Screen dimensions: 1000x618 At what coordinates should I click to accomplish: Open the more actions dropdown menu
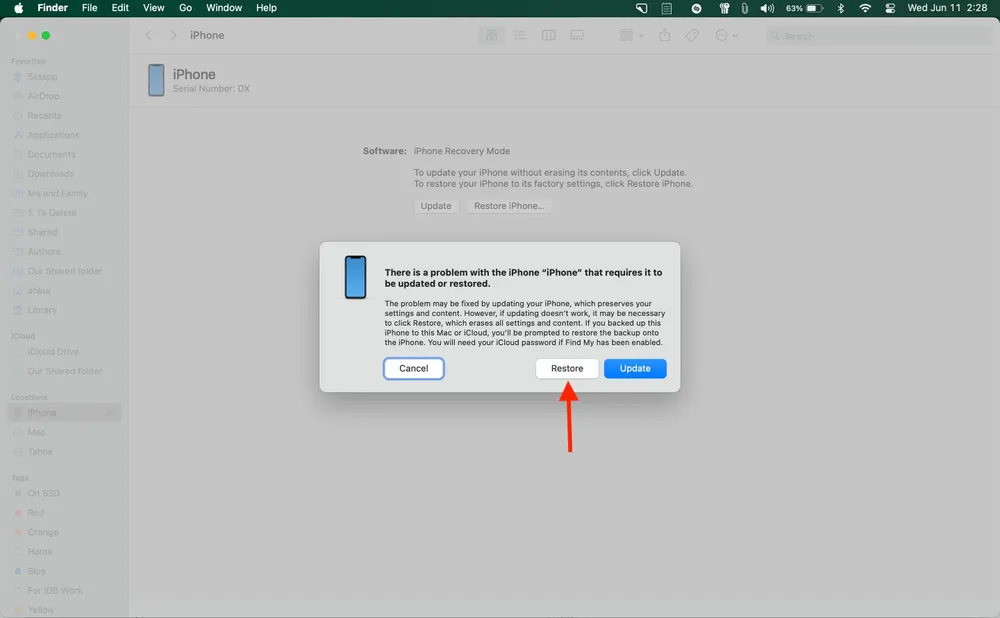pyautogui.click(x=727, y=35)
